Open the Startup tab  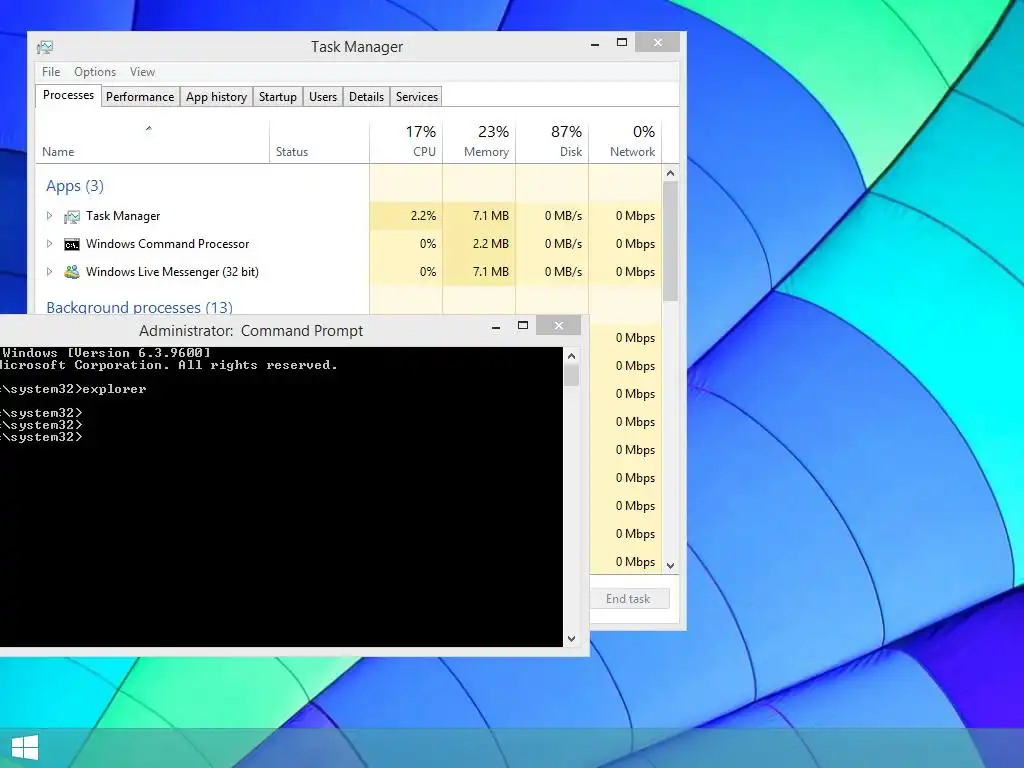click(x=278, y=97)
